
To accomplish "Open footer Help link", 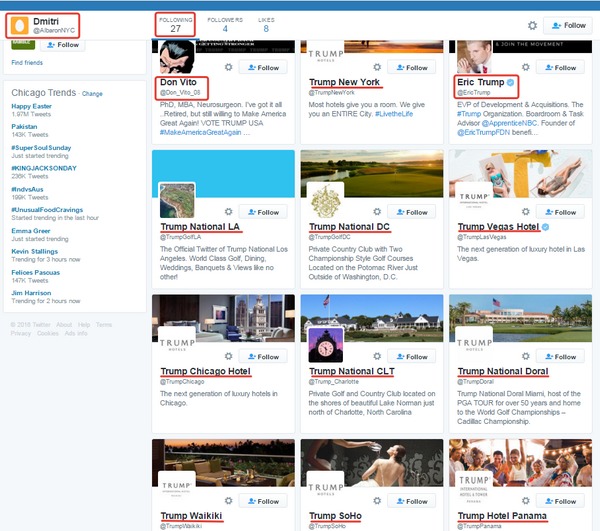I will pyautogui.click(x=84, y=325).
